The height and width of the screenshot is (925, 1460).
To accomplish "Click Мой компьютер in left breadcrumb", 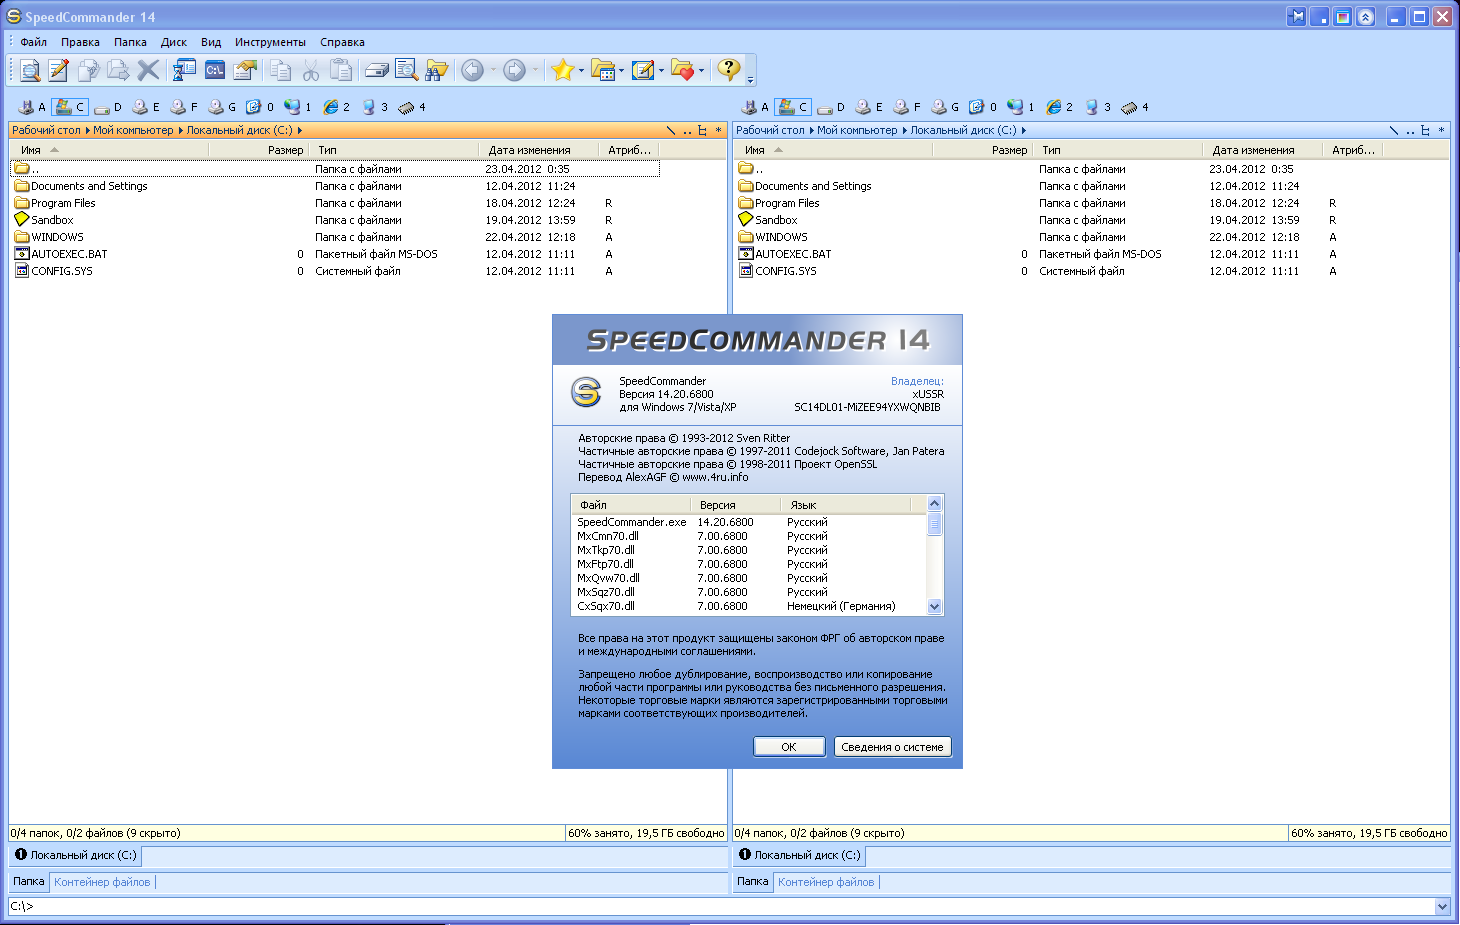I will (x=133, y=130).
